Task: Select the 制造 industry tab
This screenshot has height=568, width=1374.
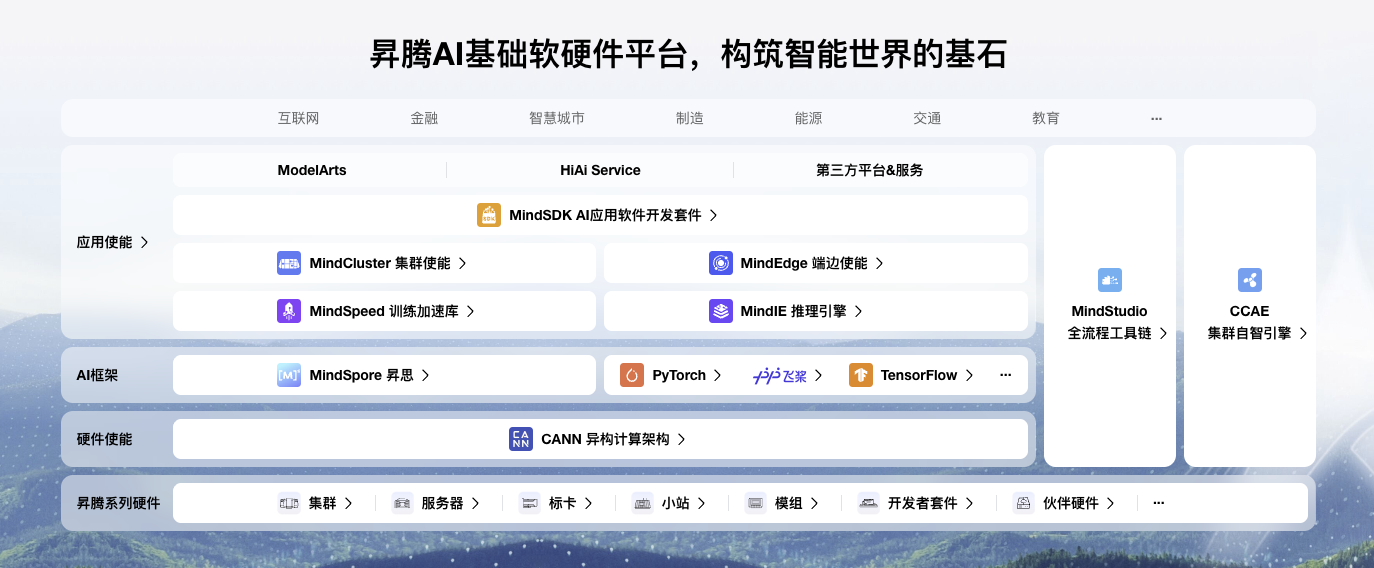Action: 690,118
